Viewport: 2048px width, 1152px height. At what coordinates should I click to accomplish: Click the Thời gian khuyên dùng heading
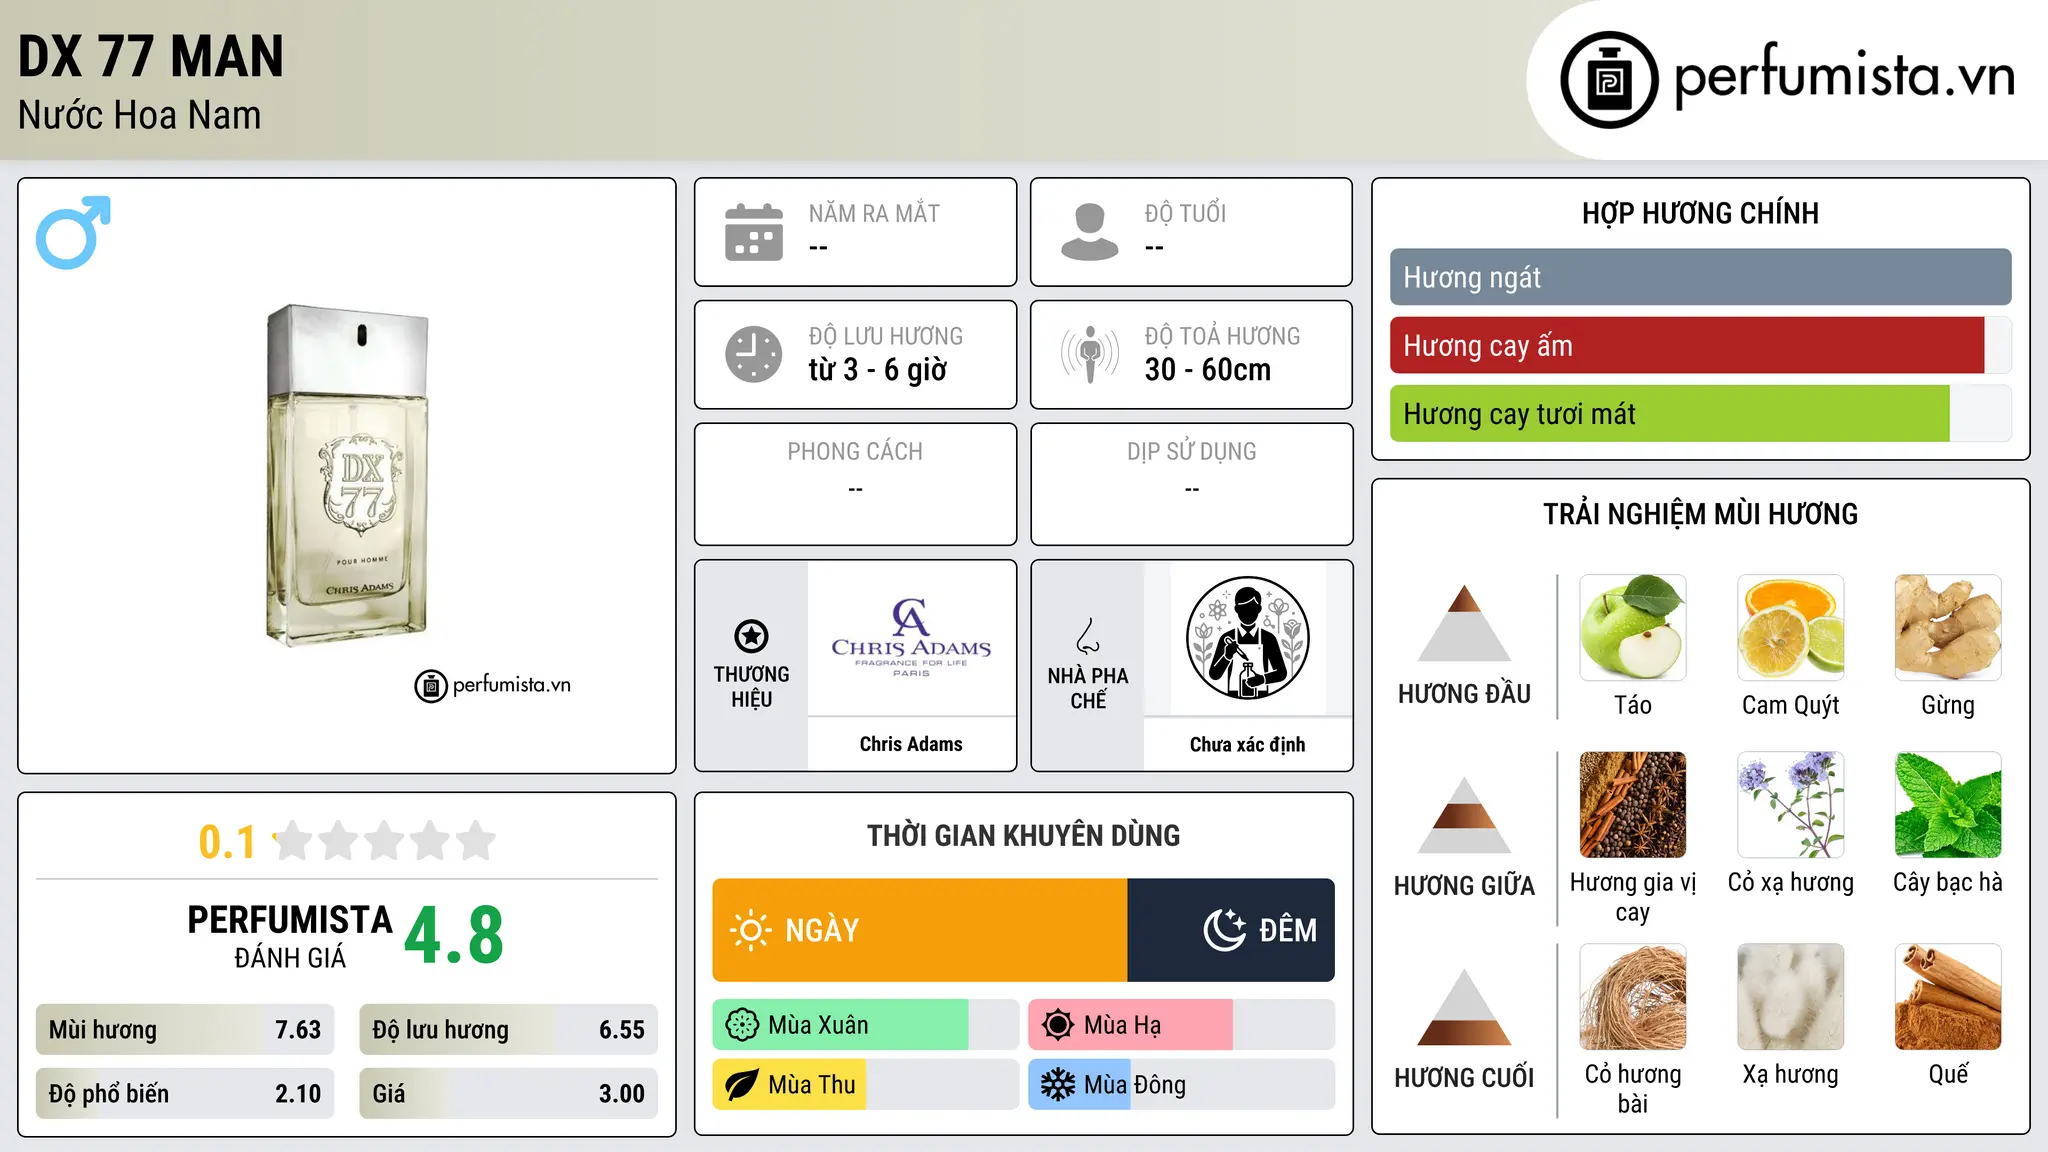pyautogui.click(x=1024, y=836)
